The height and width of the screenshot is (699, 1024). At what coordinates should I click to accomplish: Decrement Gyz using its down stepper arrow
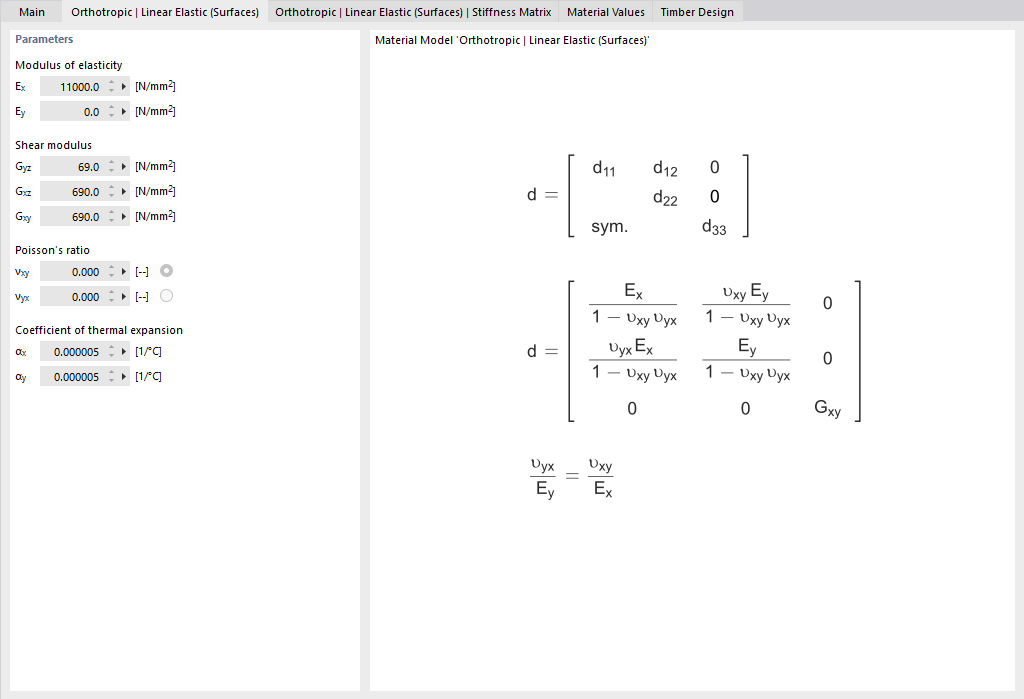(111, 170)
